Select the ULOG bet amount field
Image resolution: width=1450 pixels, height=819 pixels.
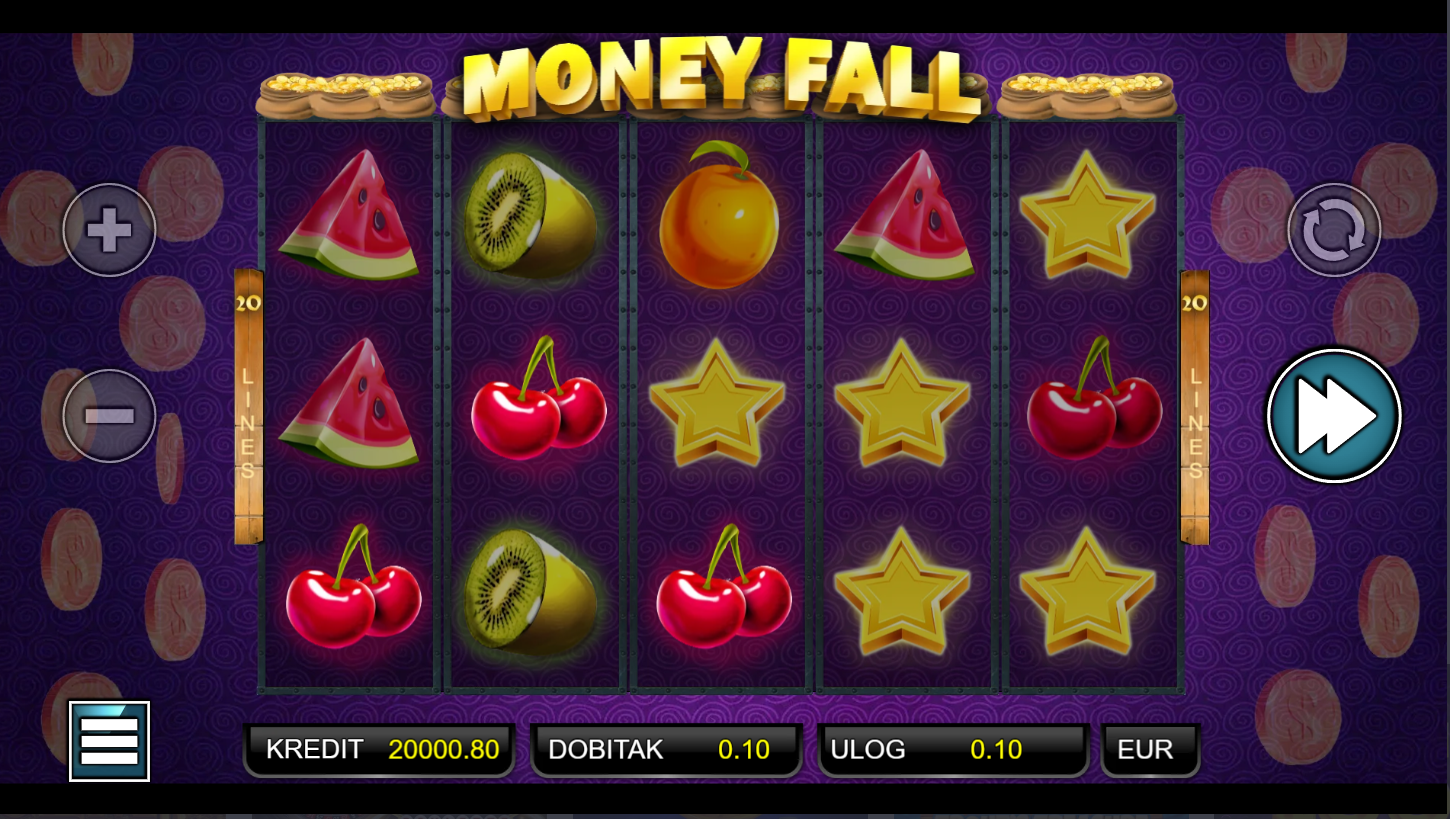[x=954, y=750]
